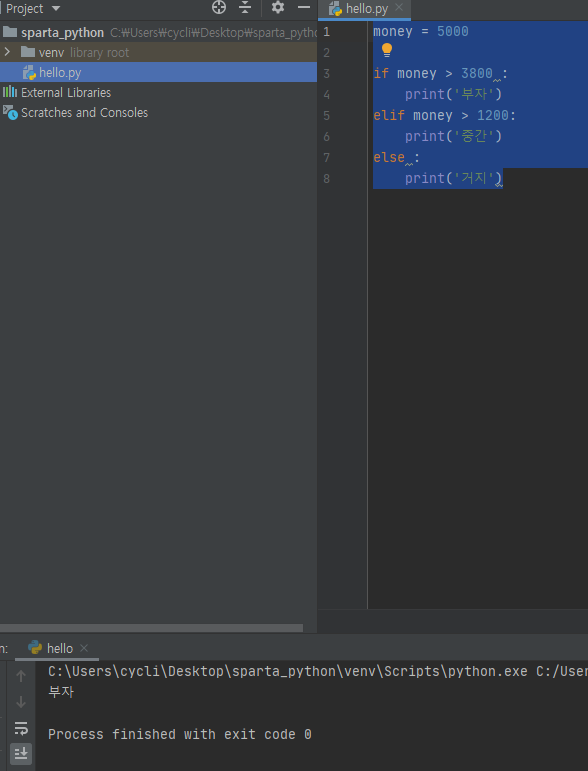Click the yellow lightbulb intention icon

pos(386,50)
